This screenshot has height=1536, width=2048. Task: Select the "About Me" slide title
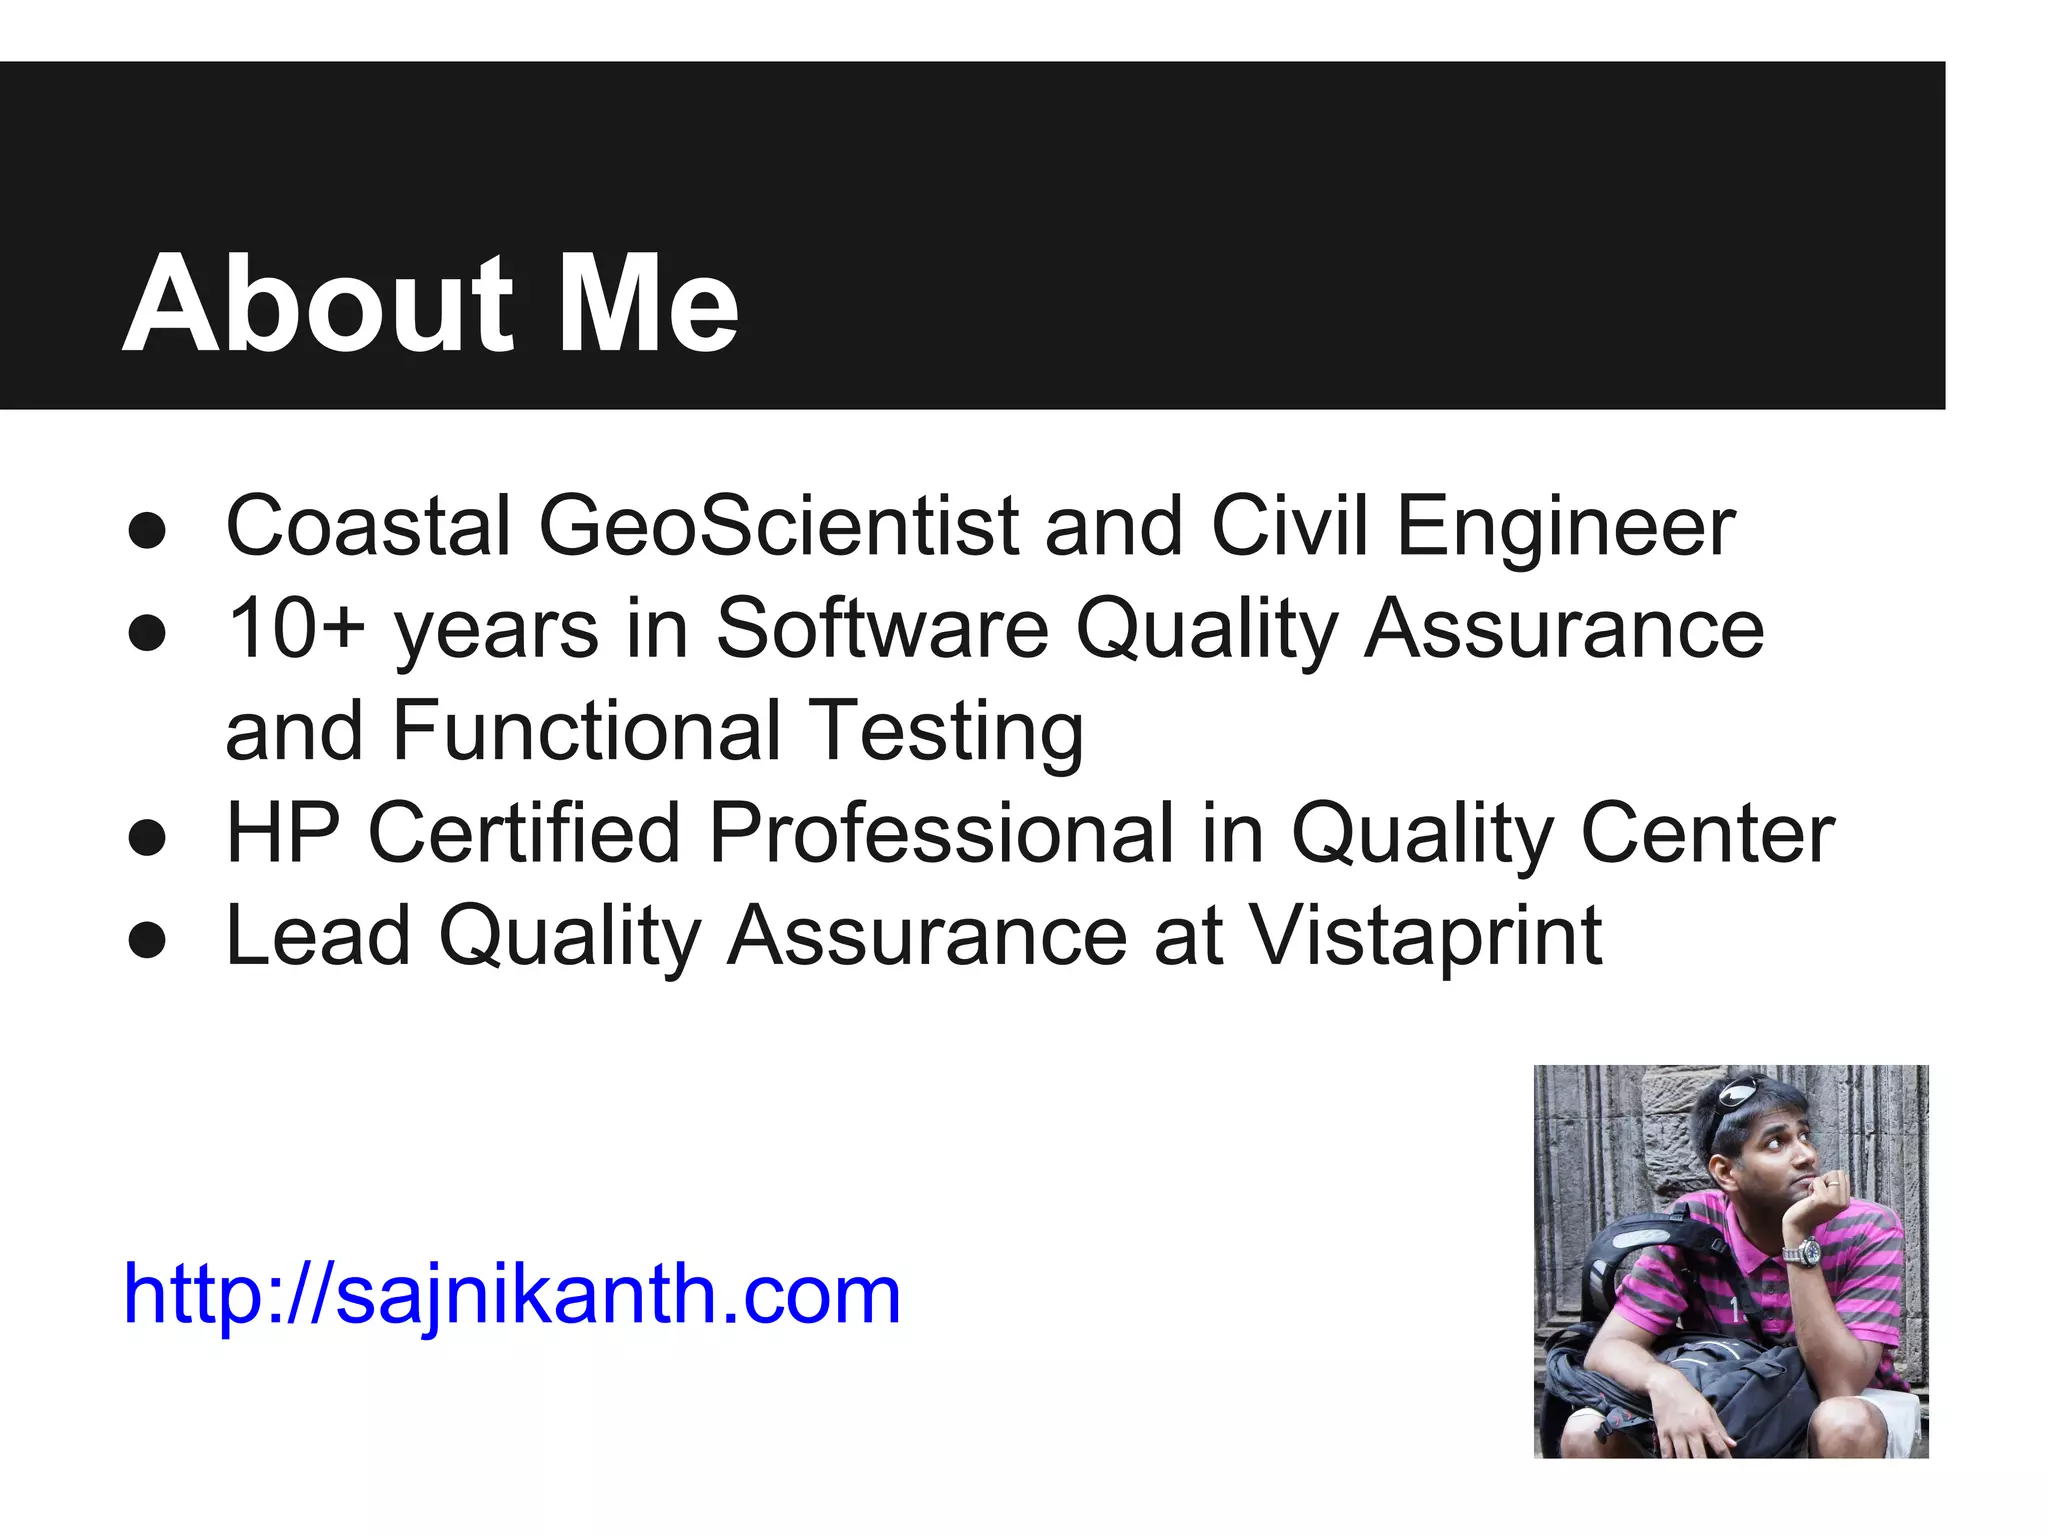point(431,303)
